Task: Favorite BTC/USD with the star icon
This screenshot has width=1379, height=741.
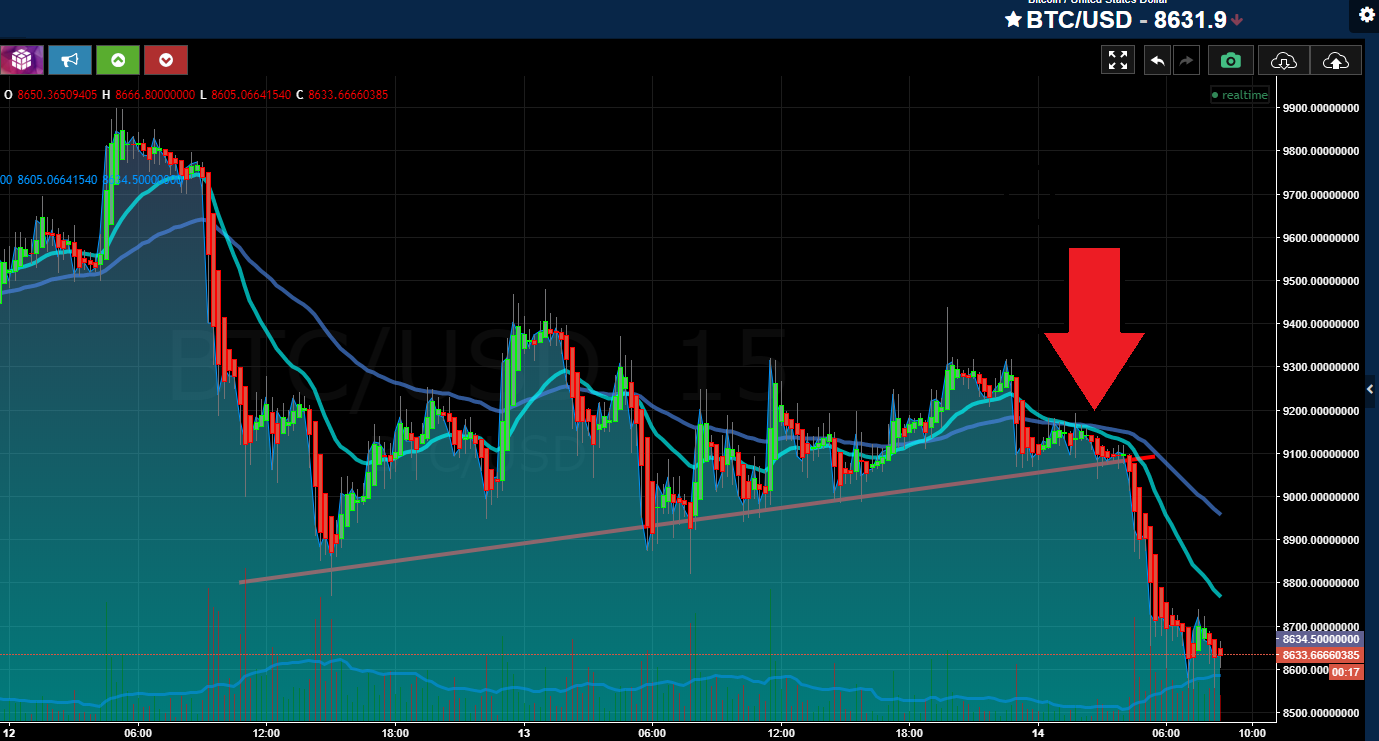Action: (x=1013, y=19)
